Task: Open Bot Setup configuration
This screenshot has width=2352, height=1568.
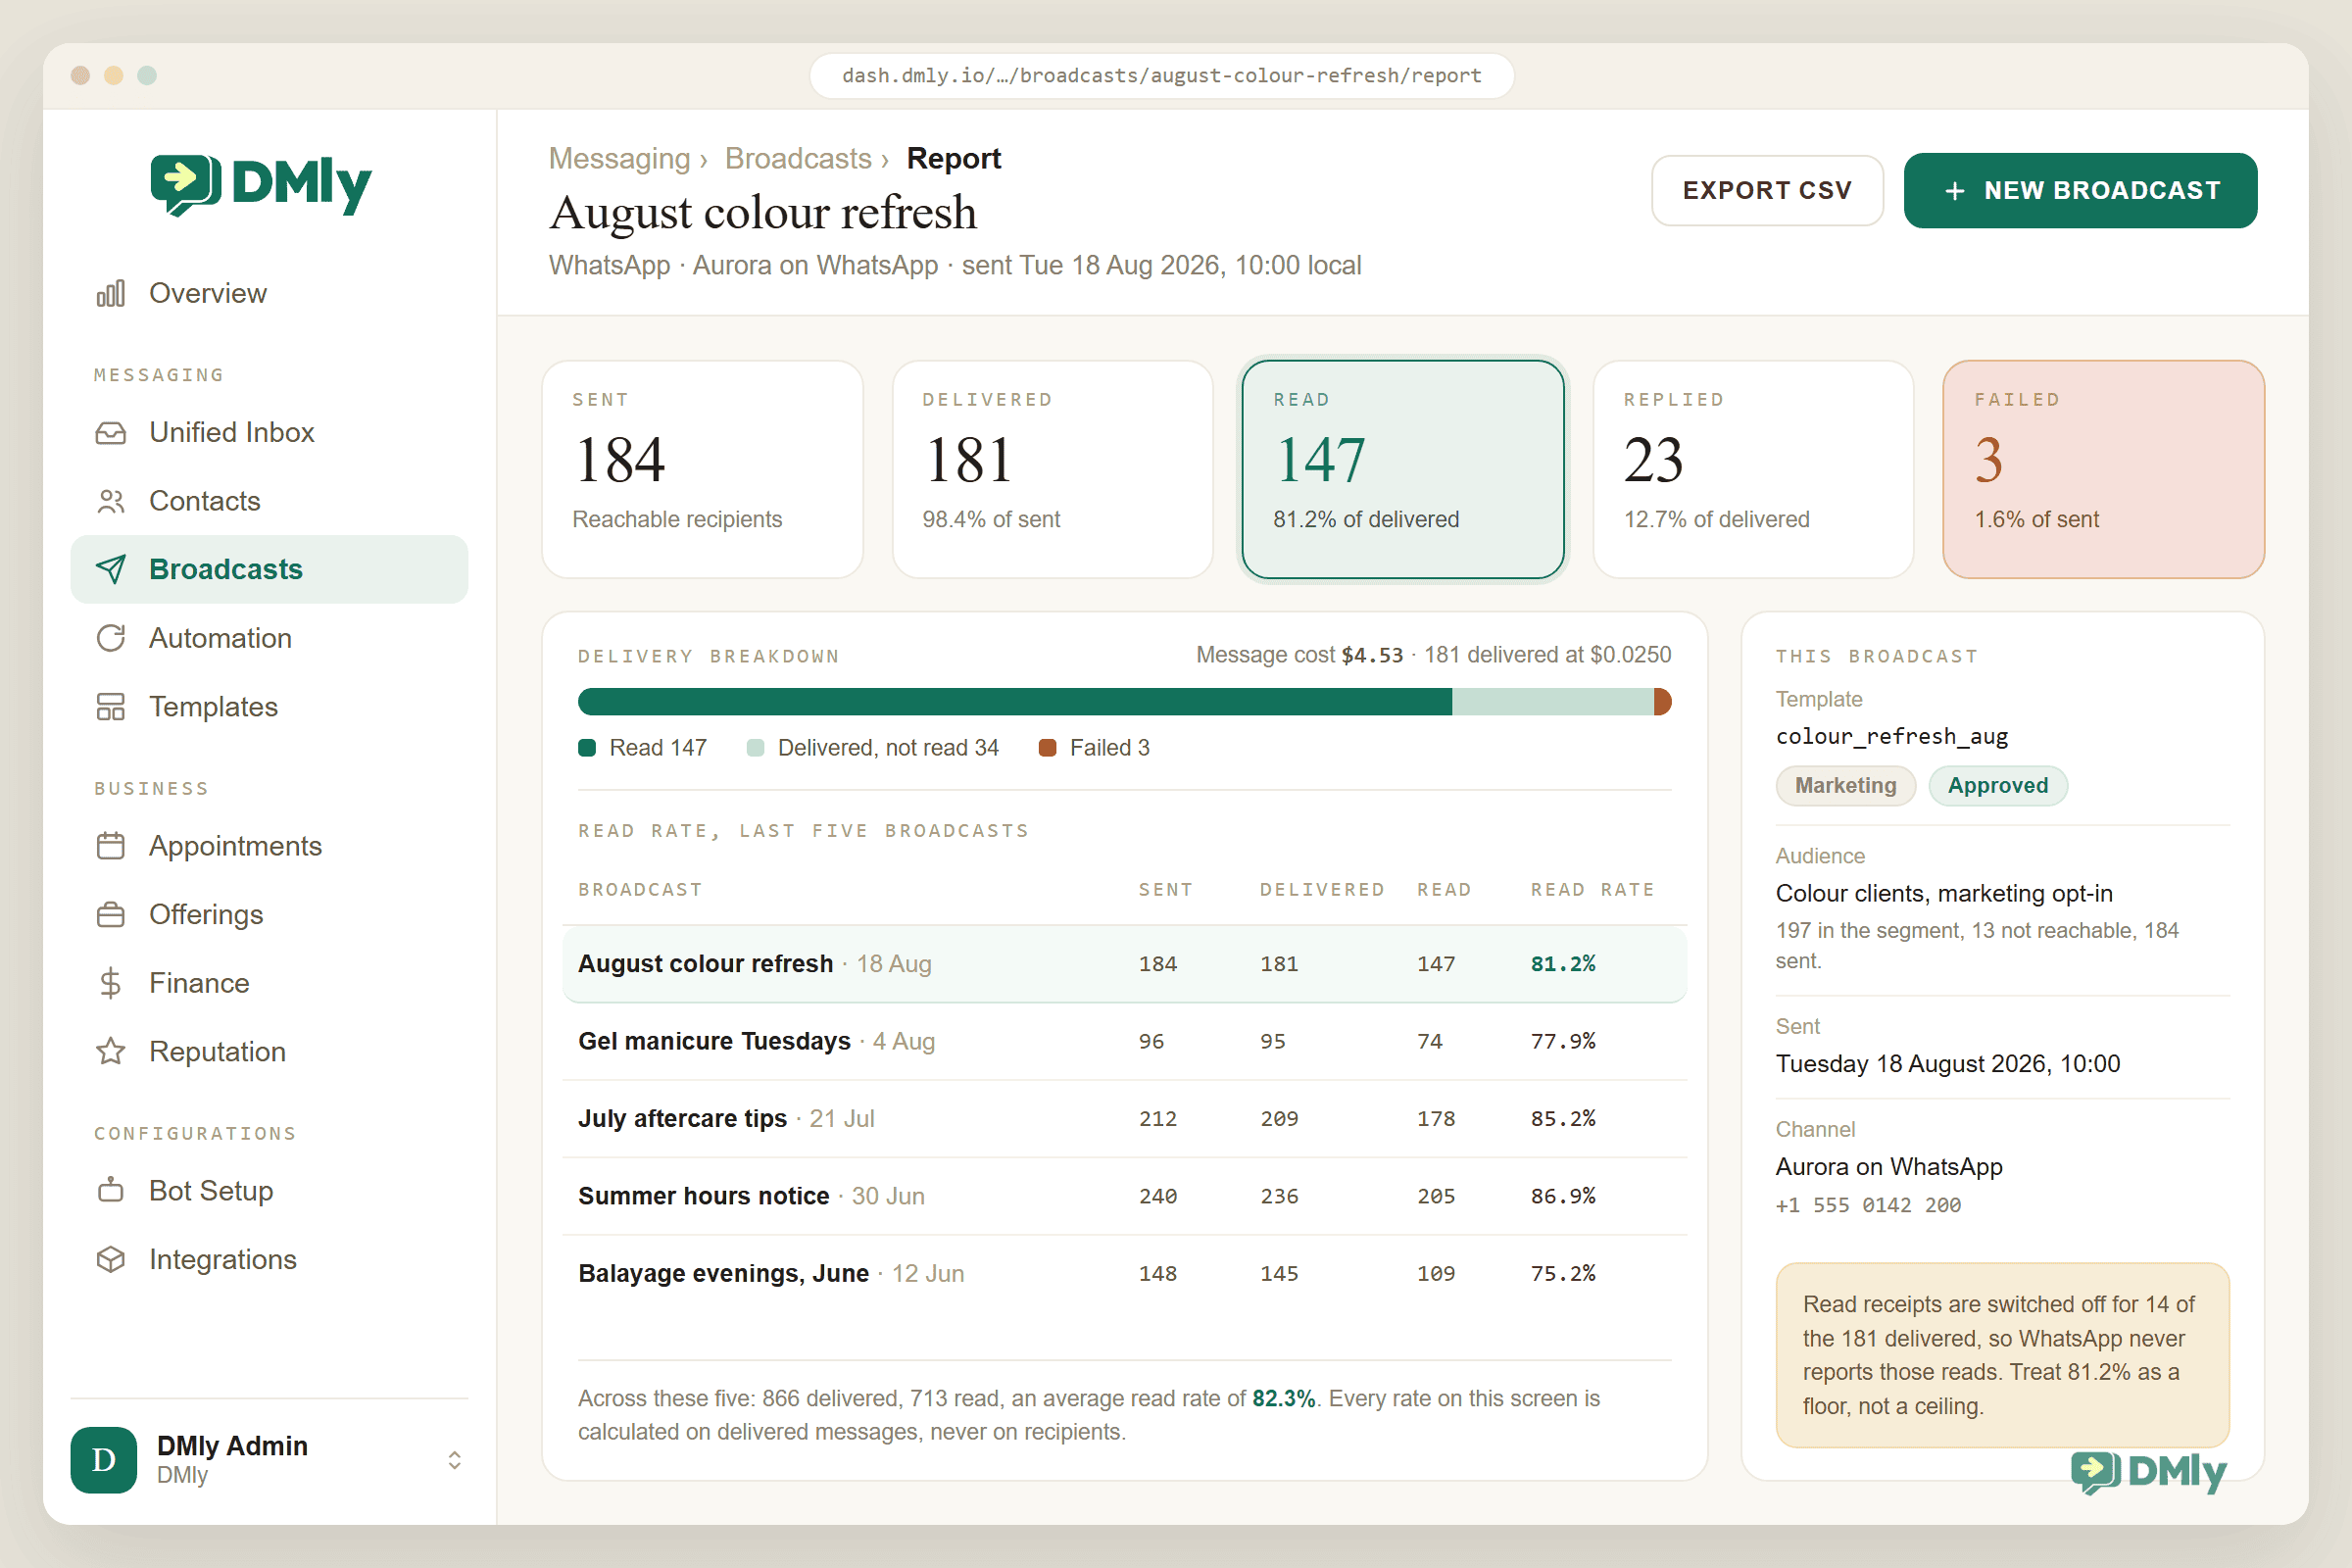Action: 269,1191
